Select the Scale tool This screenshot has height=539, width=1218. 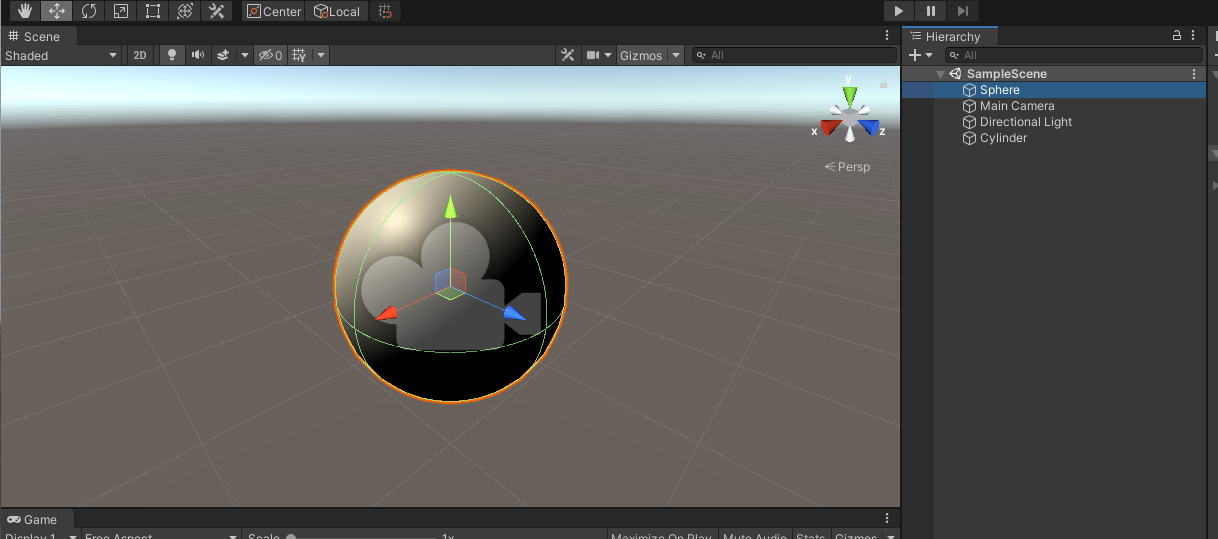pyautogui.click(x=121, y=11)
